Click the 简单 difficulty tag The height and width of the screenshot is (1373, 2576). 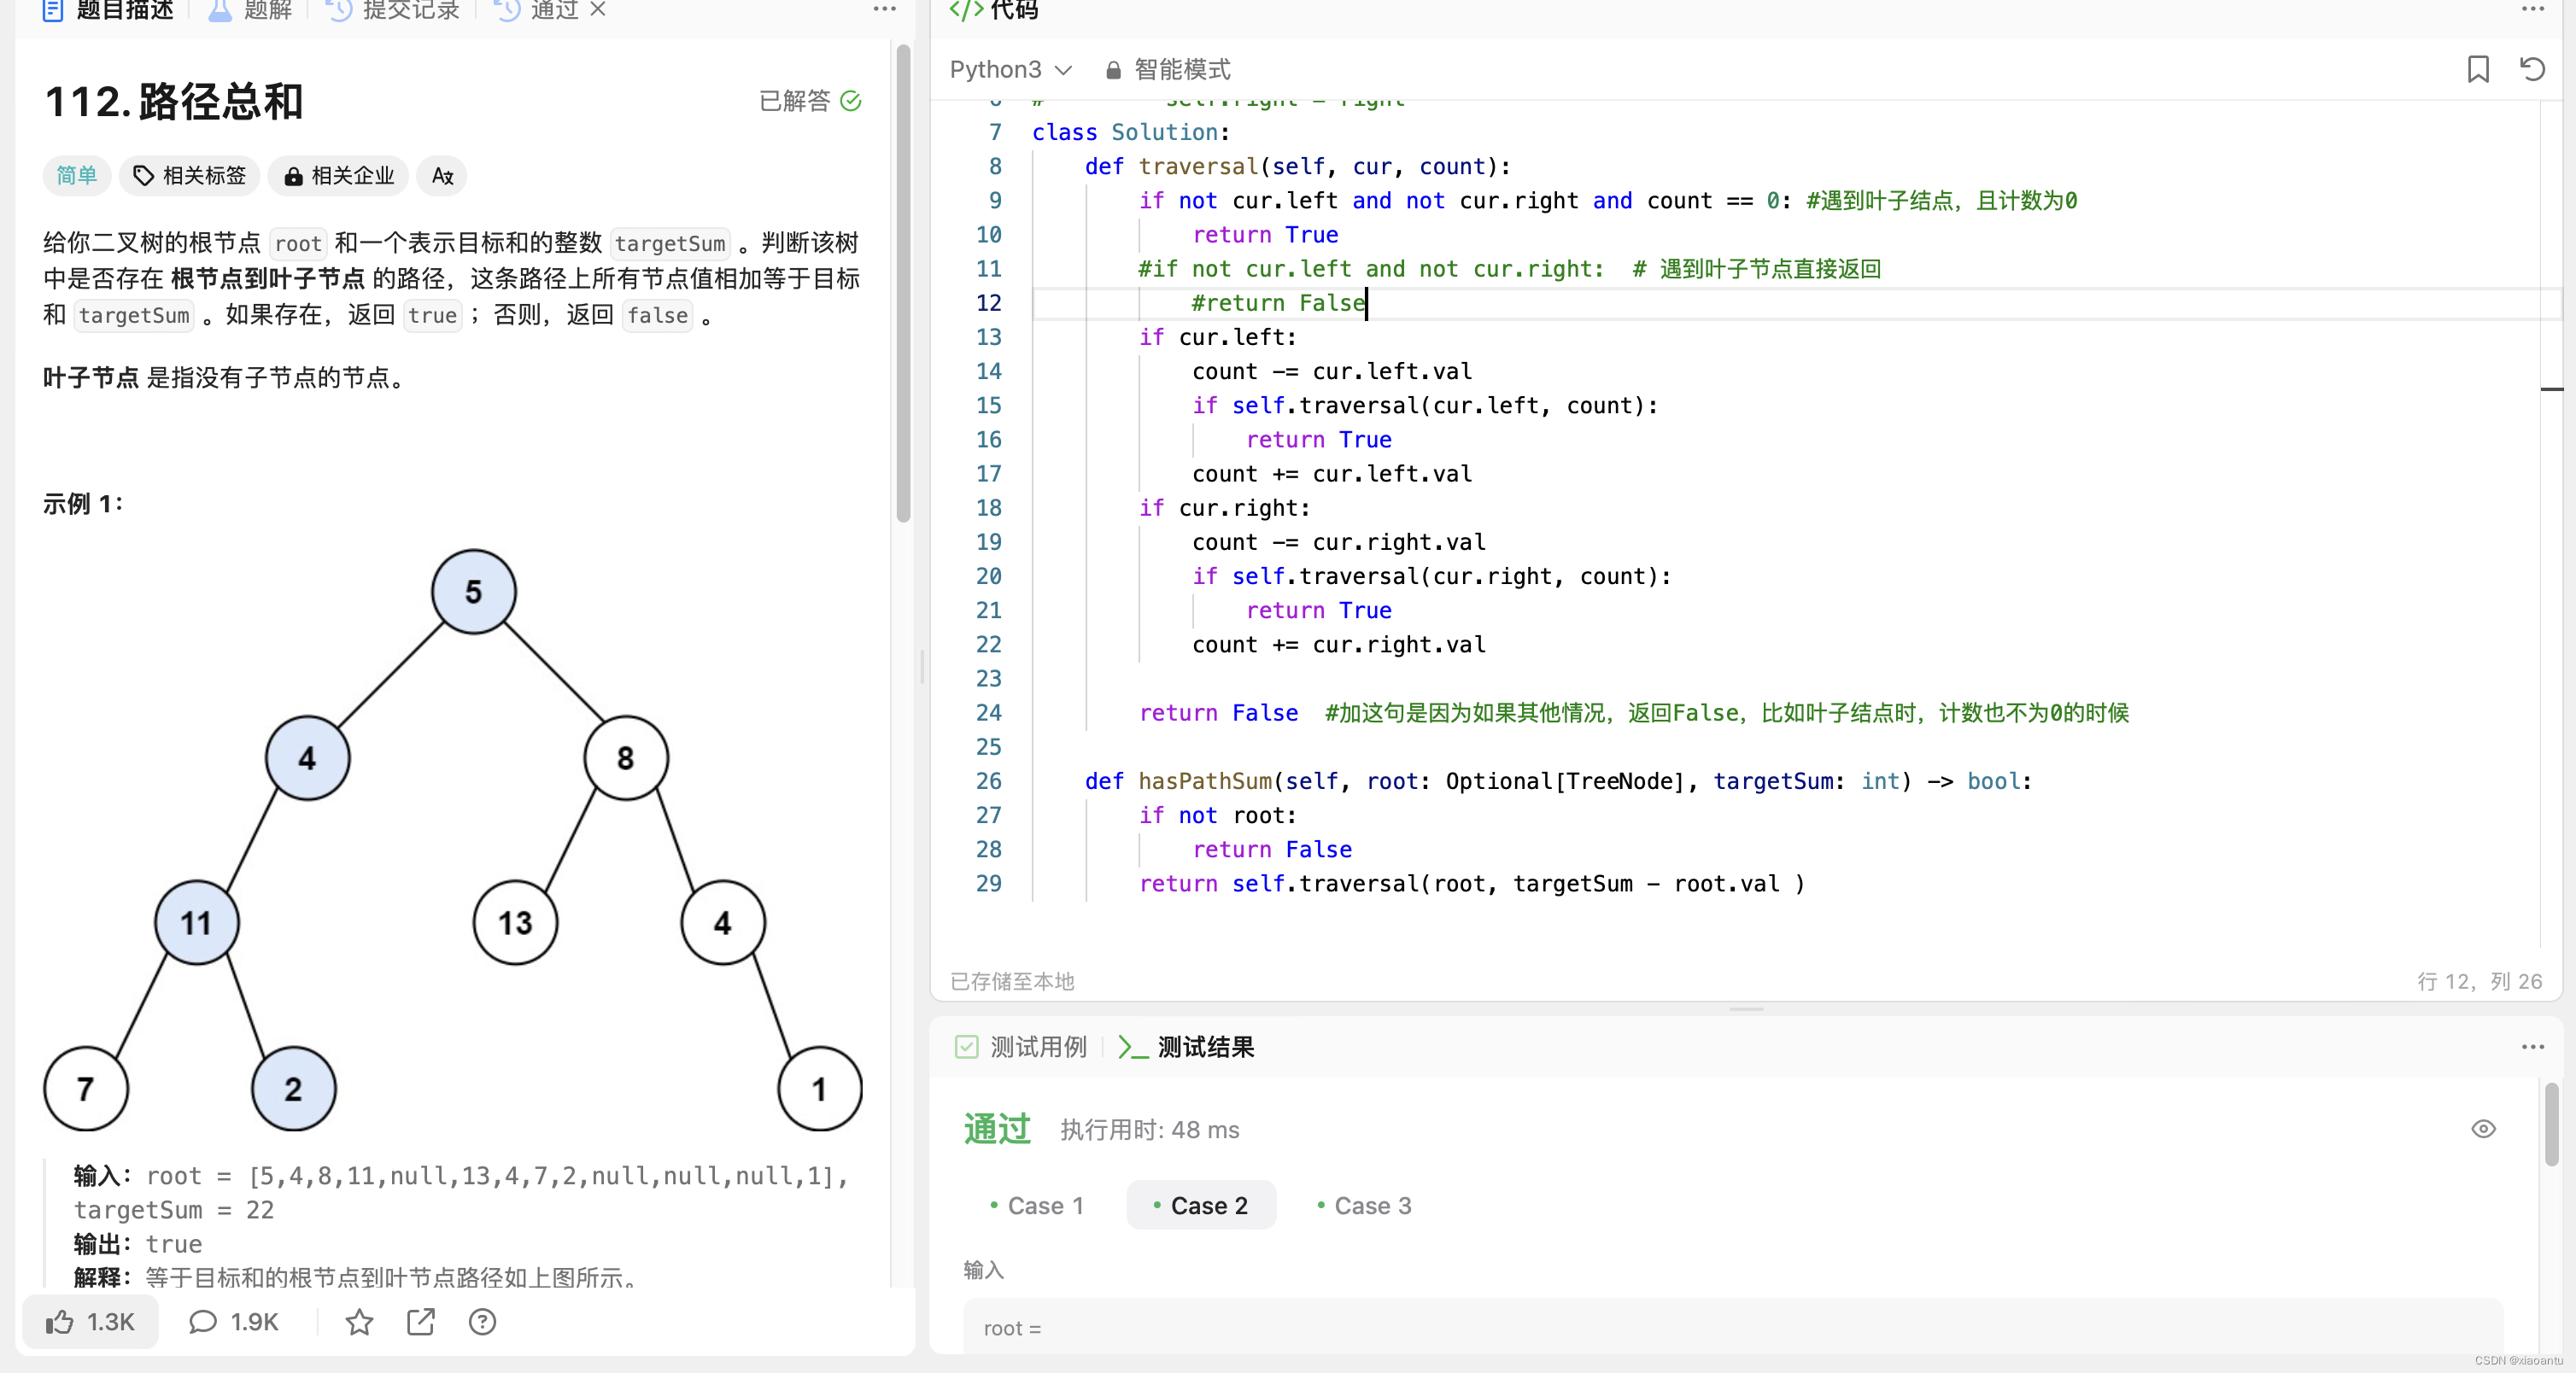(76, 175)
